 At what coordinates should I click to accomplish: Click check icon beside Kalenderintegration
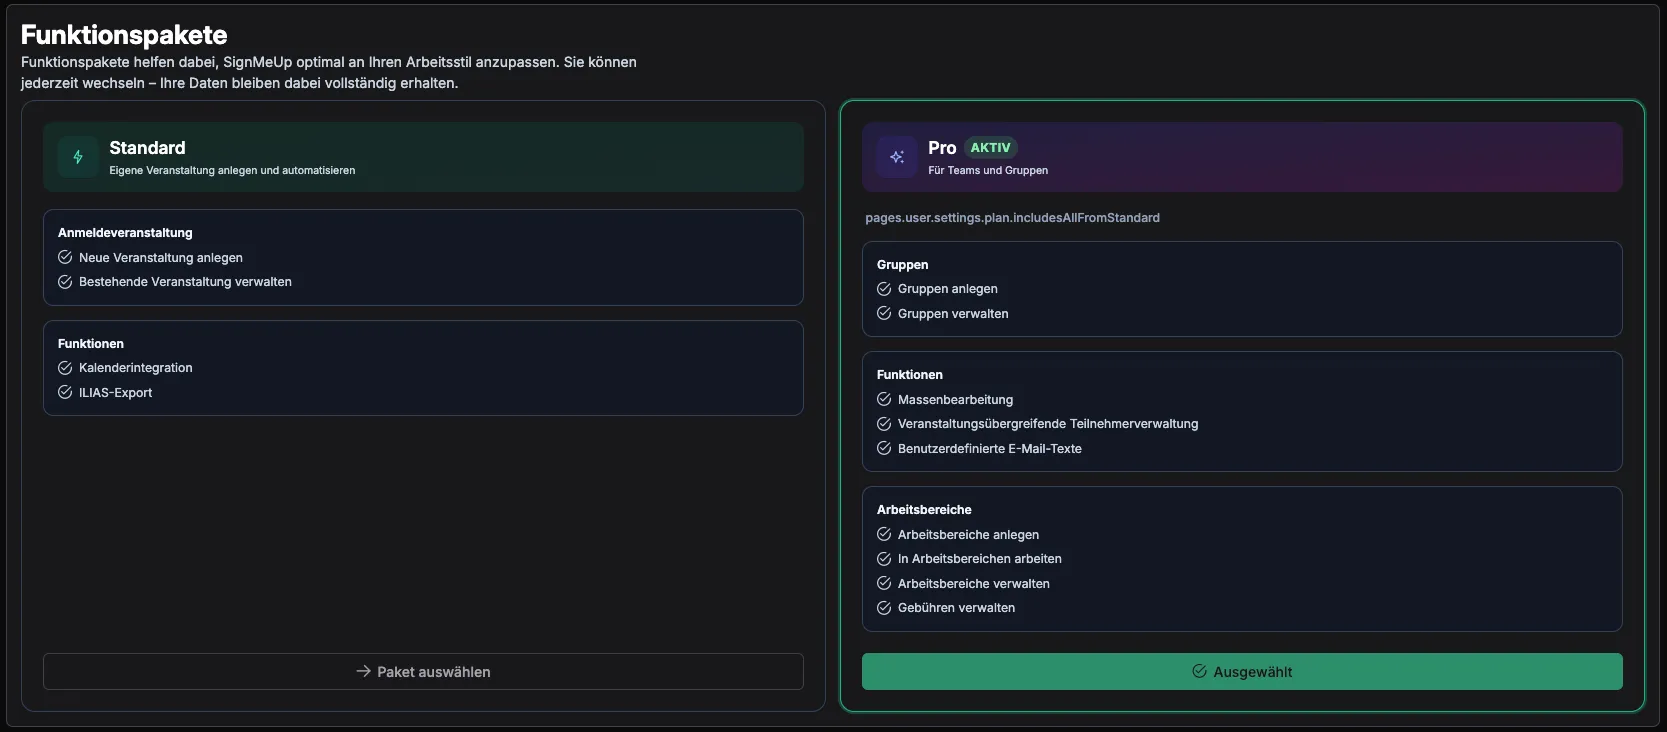pos(65,368)
